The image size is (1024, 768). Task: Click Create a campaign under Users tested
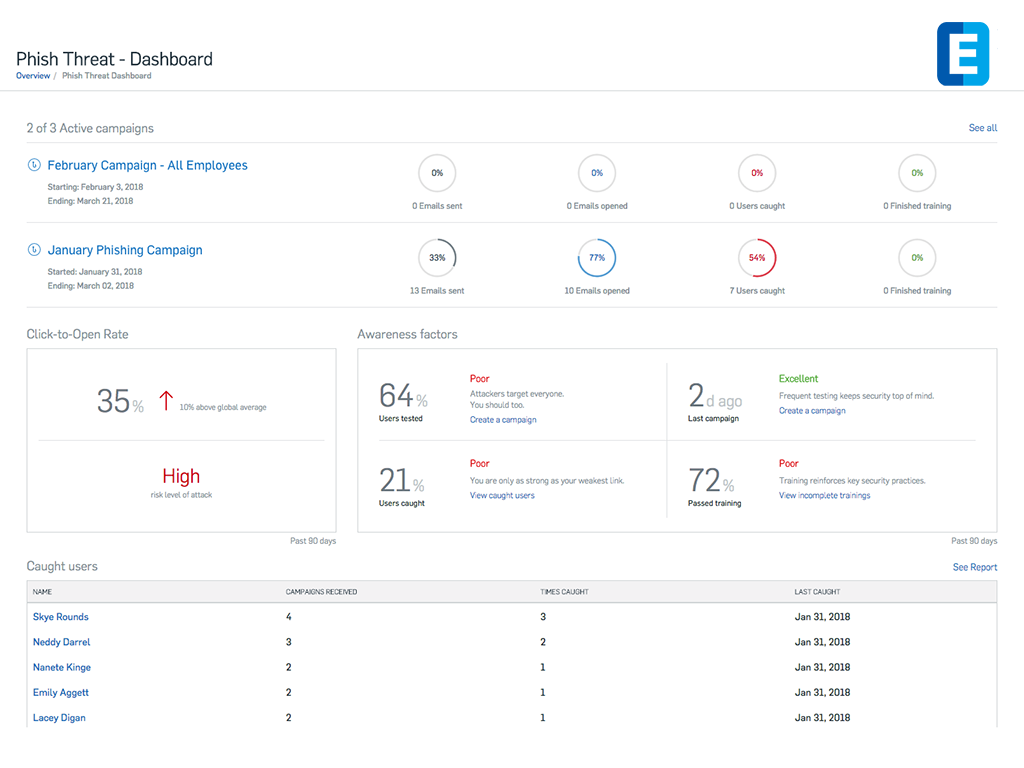(x=503, y=420)
